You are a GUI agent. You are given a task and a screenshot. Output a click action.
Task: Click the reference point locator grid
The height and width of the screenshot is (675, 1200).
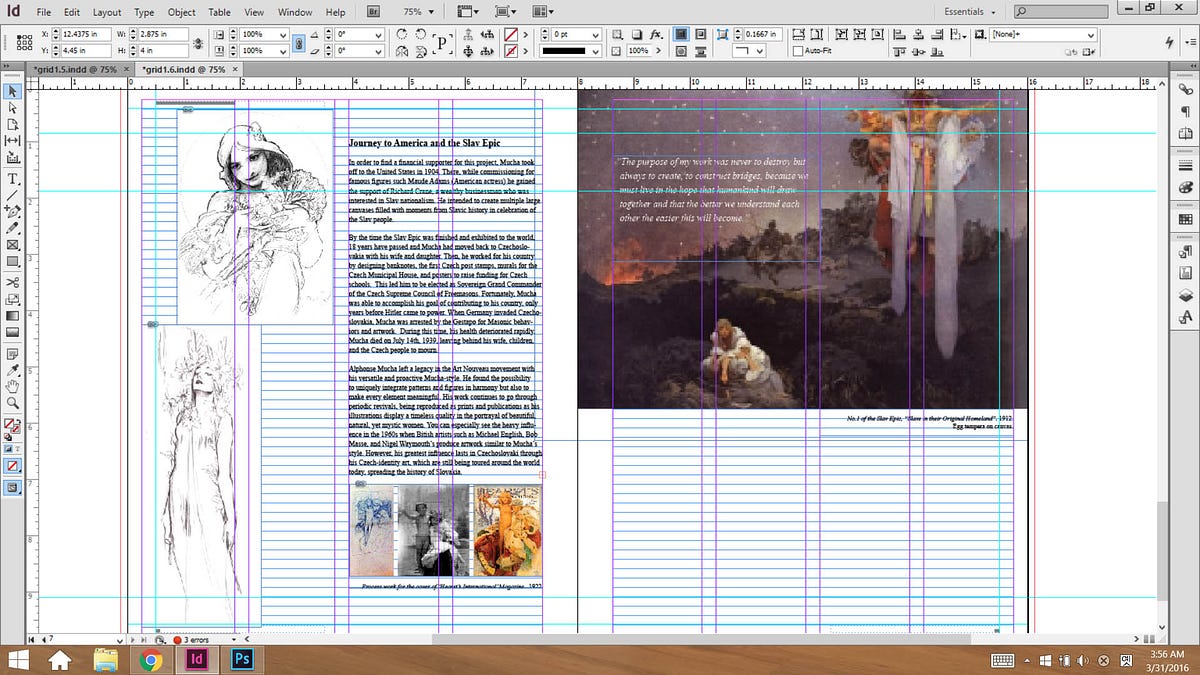pyautogui.click(x=23, y=41)
